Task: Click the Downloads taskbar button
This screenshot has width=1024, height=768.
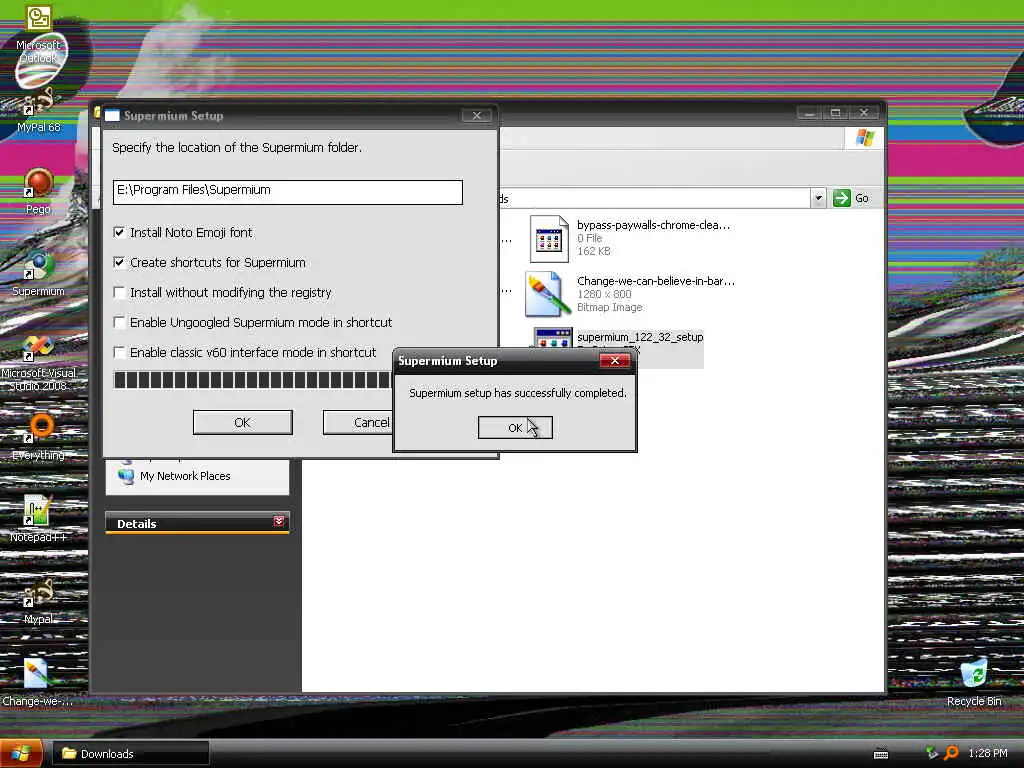Action: [131, 754]
